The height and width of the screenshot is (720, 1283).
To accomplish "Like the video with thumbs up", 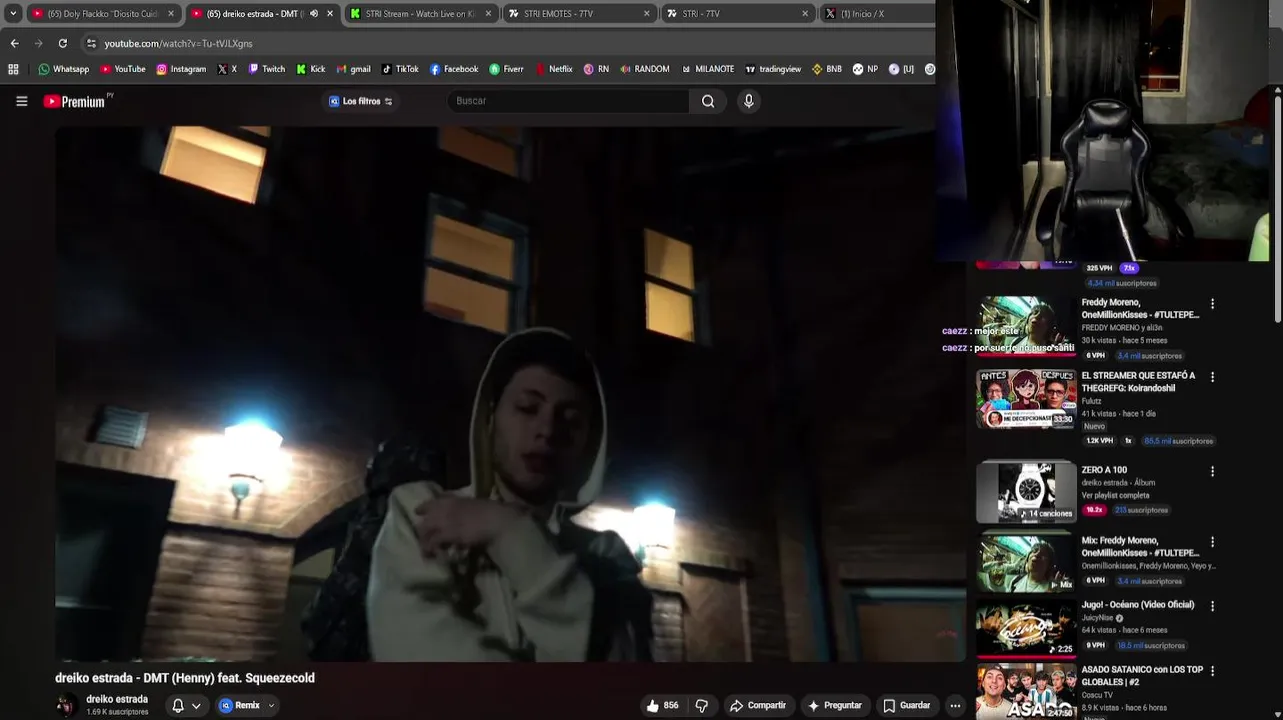I will 662,706.
